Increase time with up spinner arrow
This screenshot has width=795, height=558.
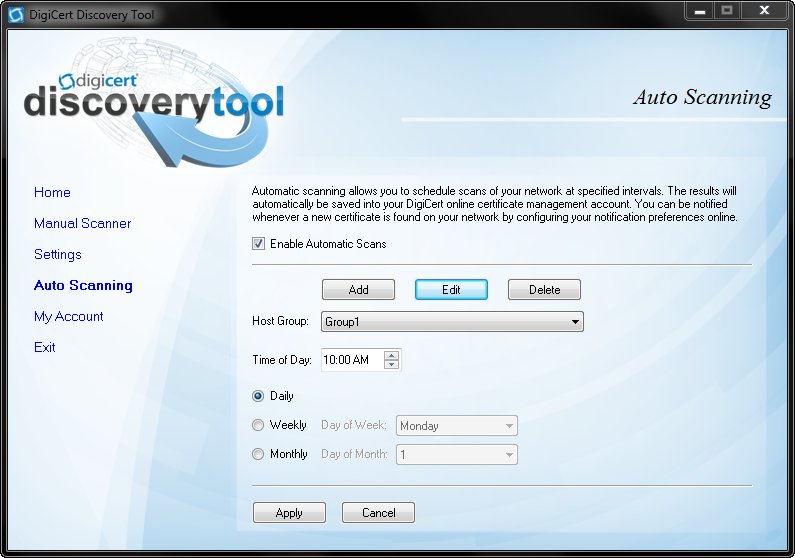391,355
